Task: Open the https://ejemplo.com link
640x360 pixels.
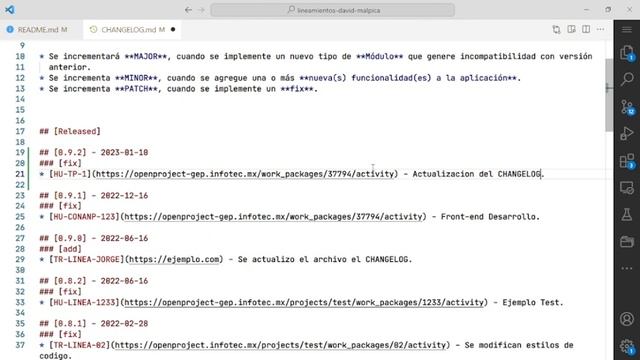Action: (174, 260)
